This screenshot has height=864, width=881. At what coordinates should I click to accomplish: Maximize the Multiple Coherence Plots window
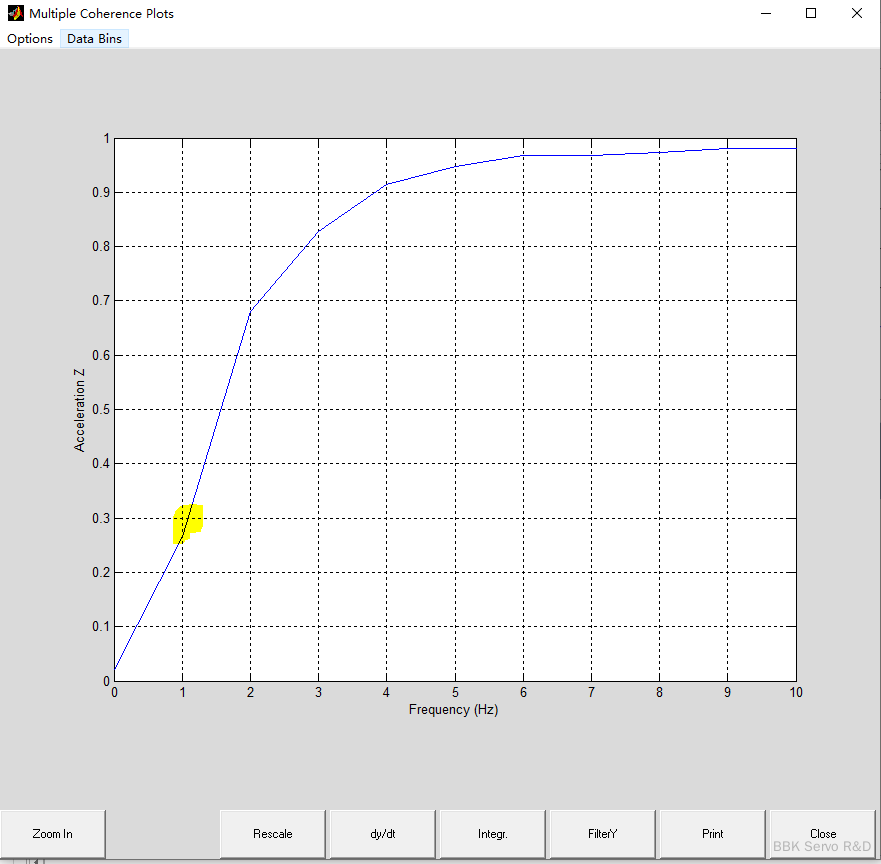811,14
